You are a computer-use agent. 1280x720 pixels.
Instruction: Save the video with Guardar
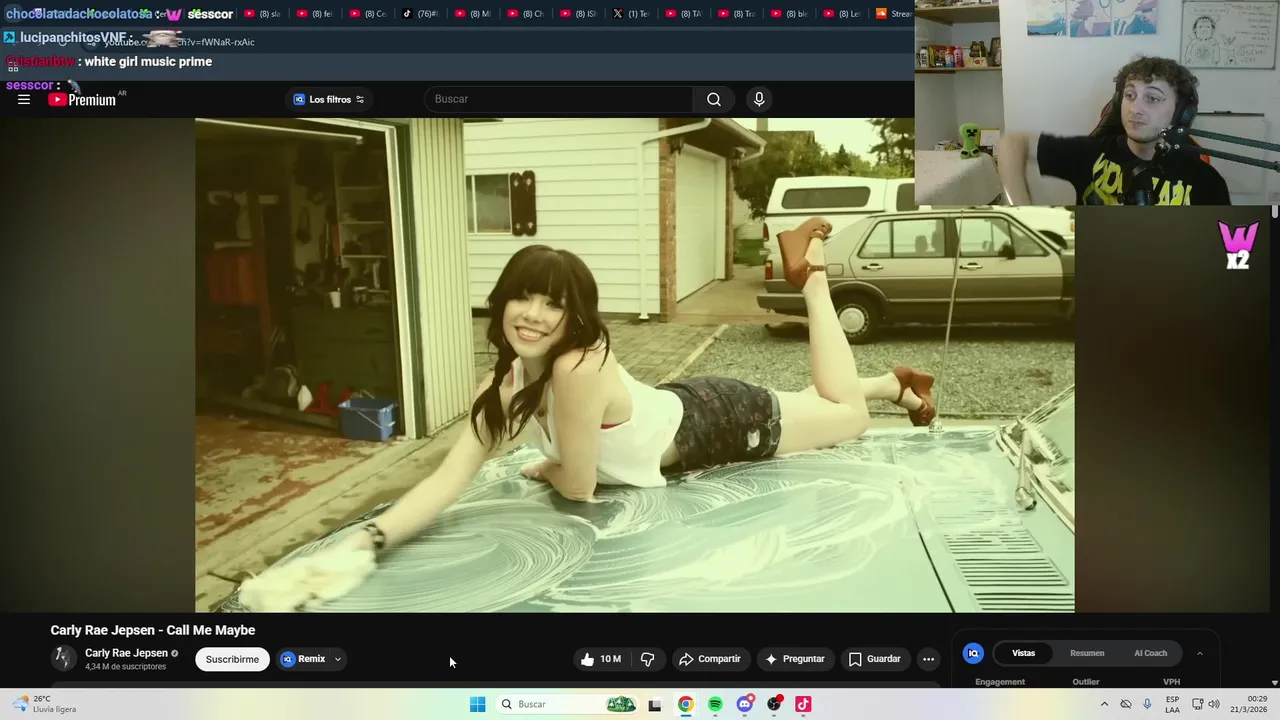coord(874,659)
